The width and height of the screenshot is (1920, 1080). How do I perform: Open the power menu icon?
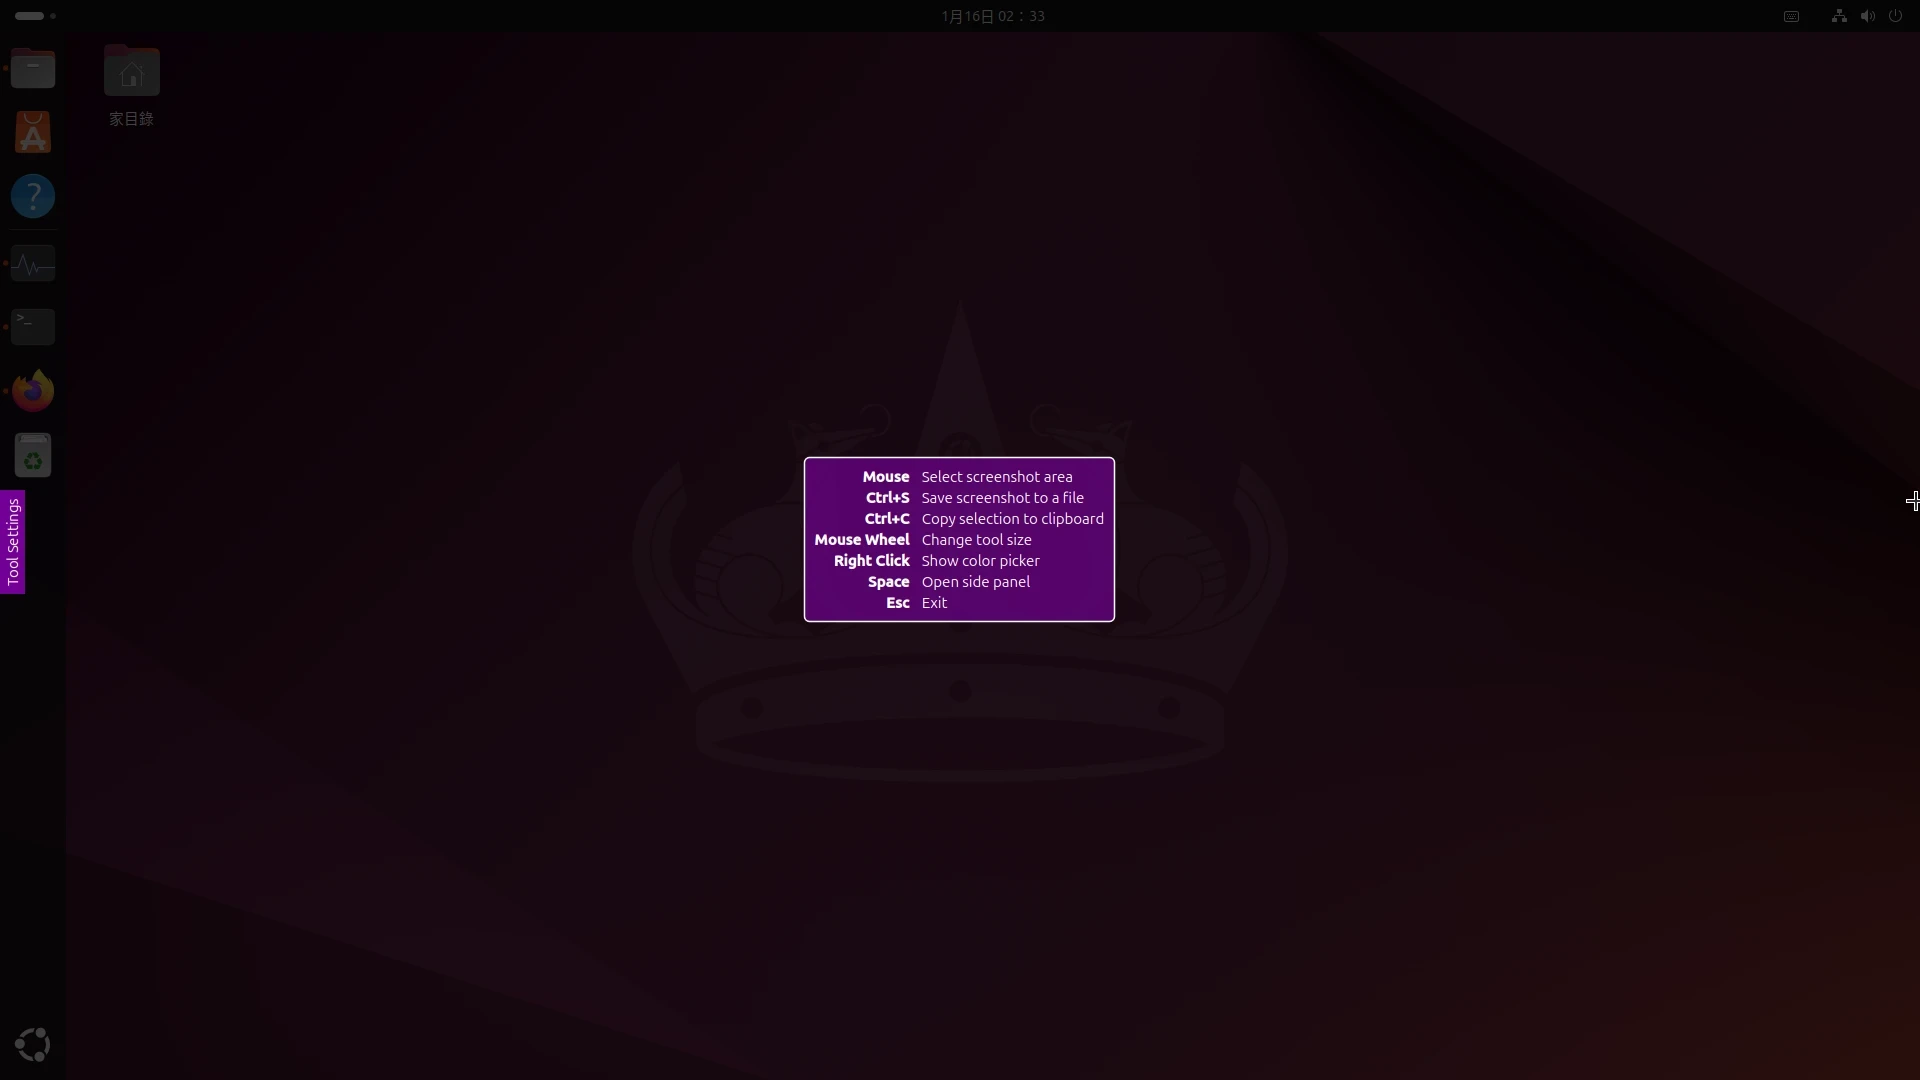1895,16
